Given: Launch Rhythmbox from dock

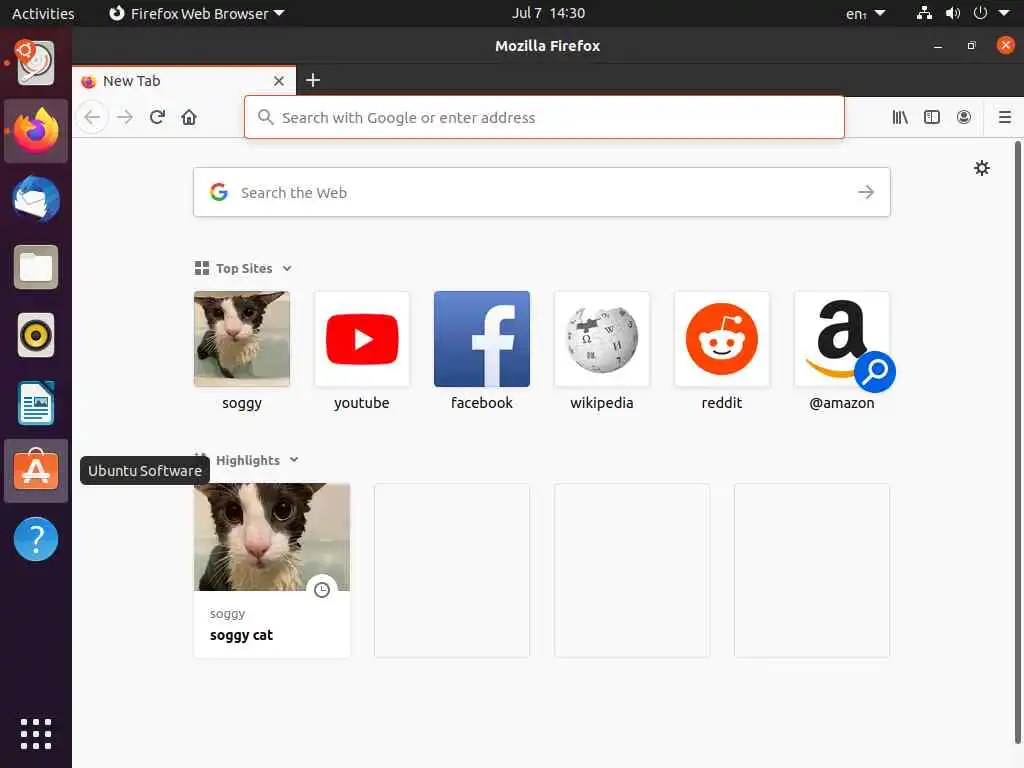Looking at the screenshot, I should [x=36, y=335].
